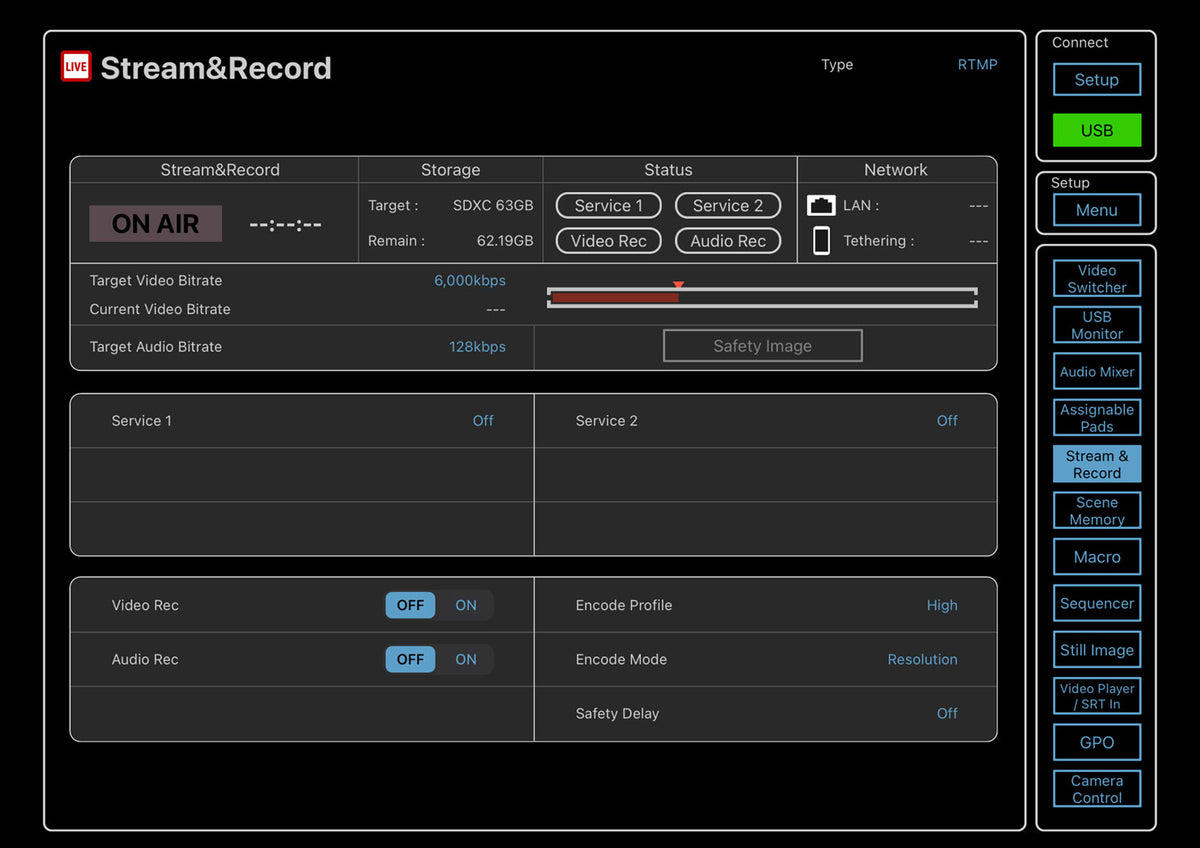Open the stream Type RTMP selector
Viewport: 1200px width, 848px height.
pos(977,65)
